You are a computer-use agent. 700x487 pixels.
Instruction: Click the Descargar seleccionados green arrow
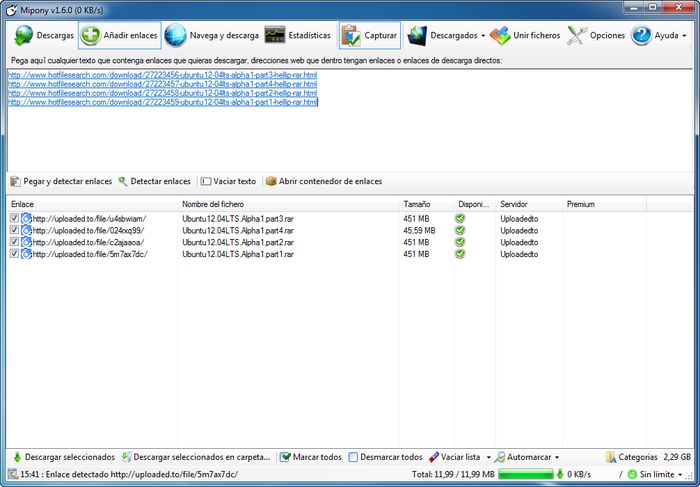(x=17, y=457)
